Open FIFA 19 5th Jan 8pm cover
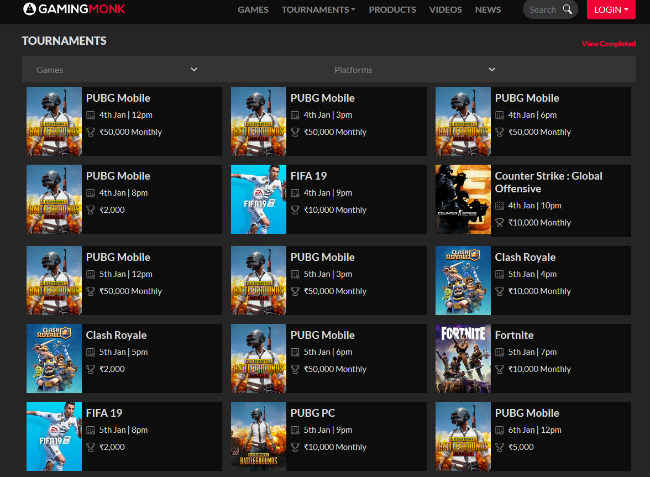This screenshot has width=650, height=477. pos(54,436)
